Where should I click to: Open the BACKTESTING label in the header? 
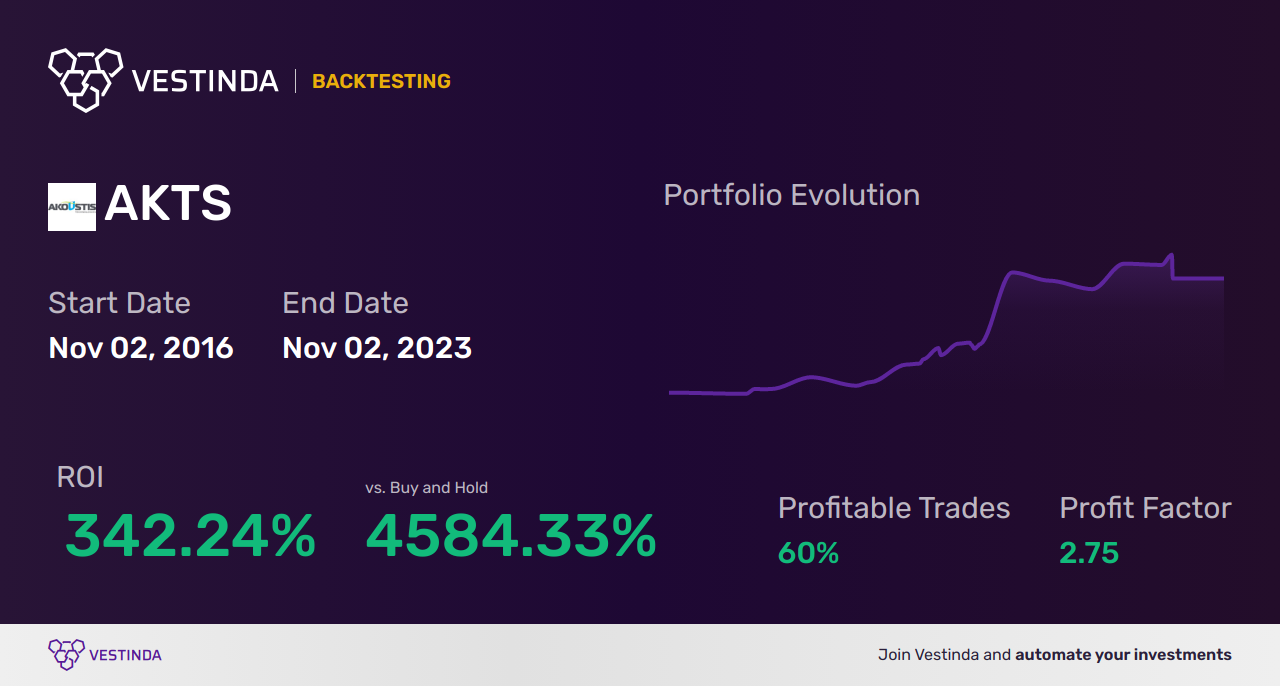click(381, 81)
